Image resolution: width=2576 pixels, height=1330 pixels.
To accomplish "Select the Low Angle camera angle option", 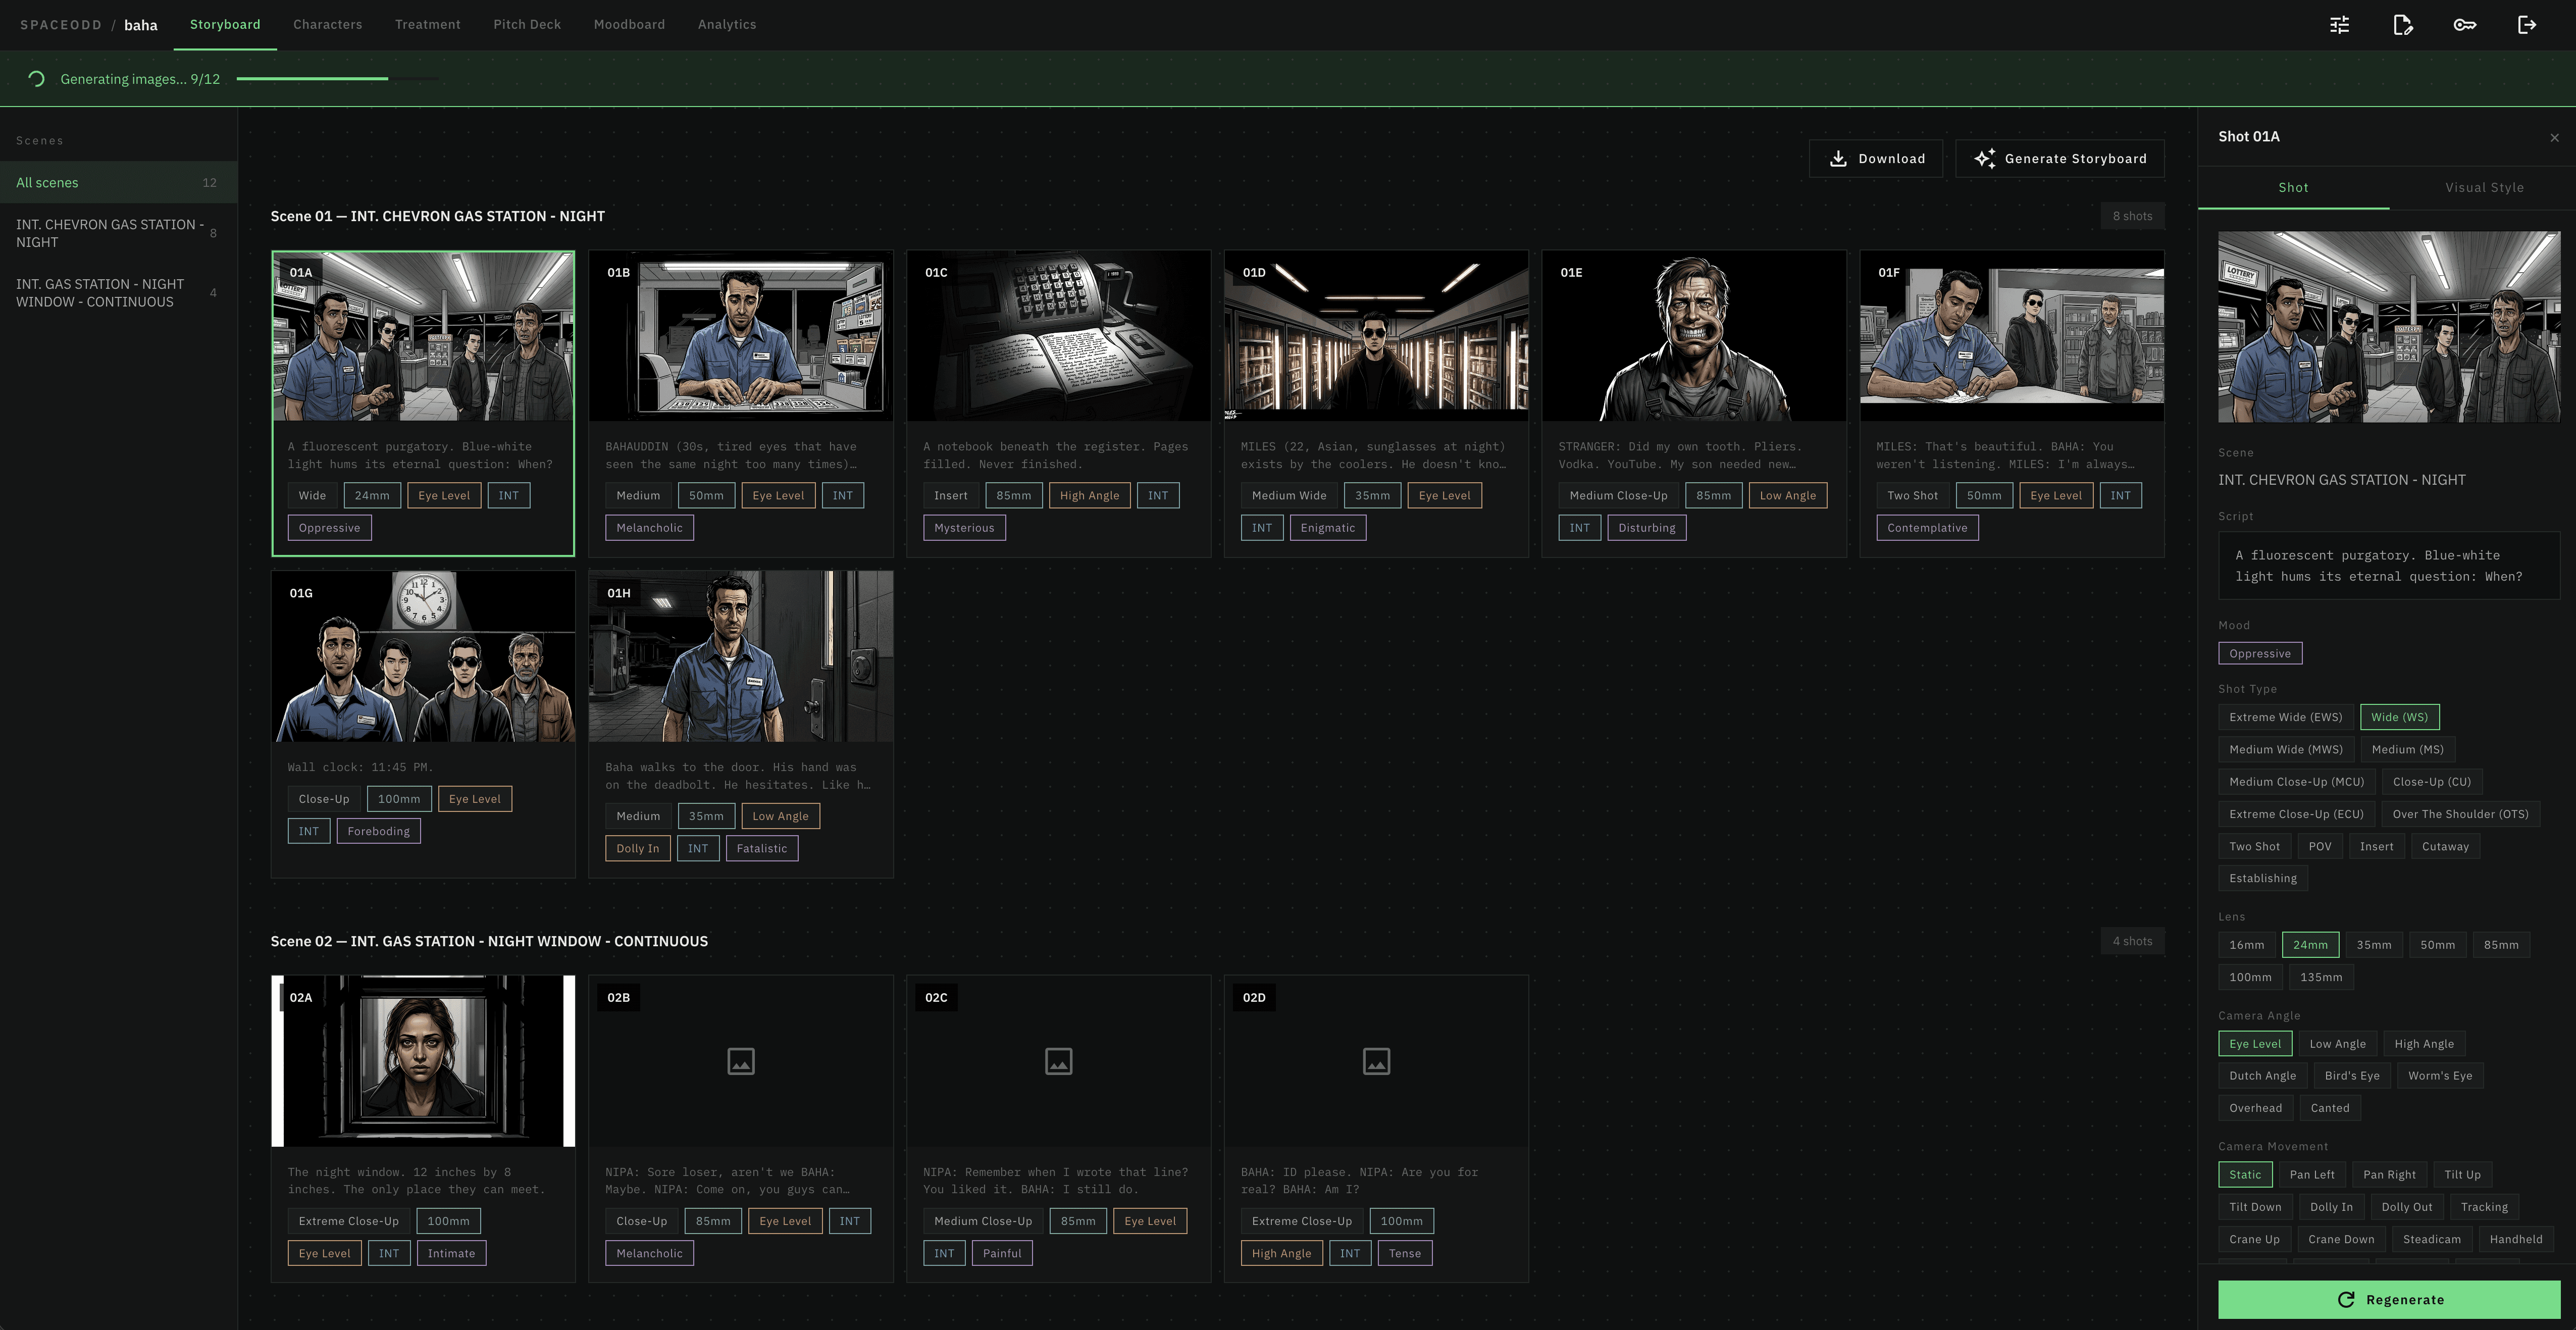I will coord(2337,1044).
